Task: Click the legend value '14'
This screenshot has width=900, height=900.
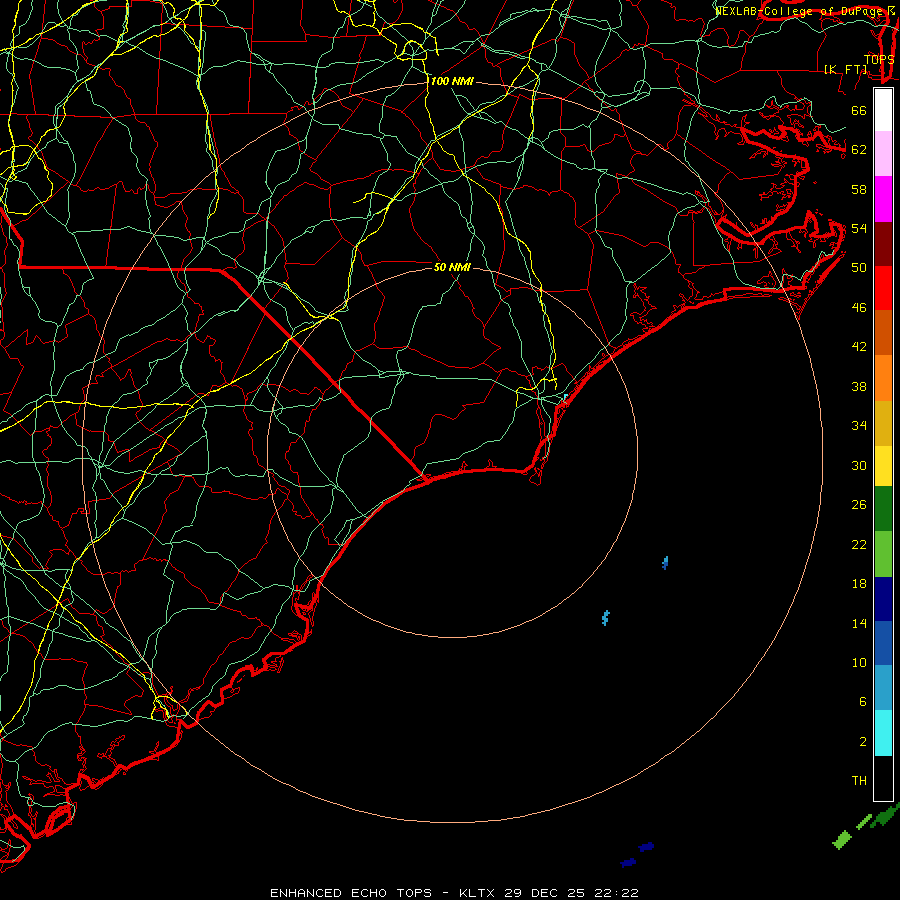Action: pyautogui.click(x=859, y=623)
